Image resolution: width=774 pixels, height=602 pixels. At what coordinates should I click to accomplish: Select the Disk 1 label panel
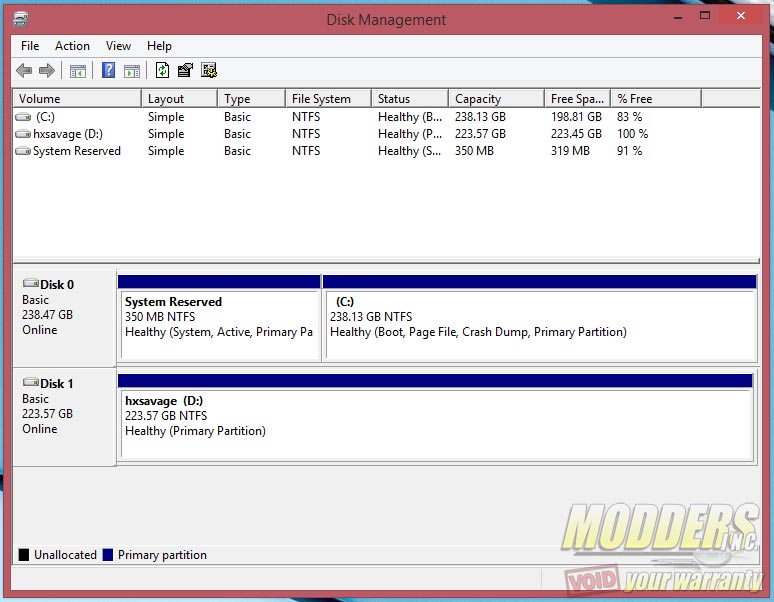65,417
